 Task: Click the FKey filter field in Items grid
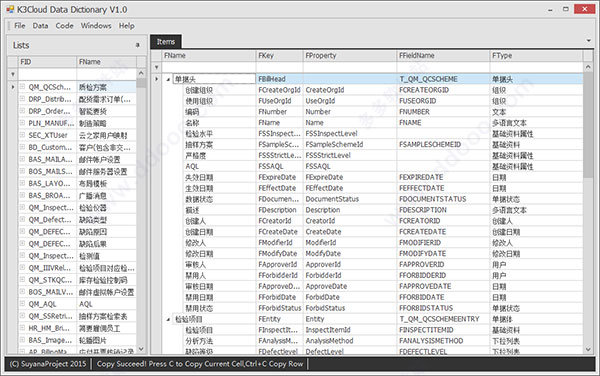[279, 67]
